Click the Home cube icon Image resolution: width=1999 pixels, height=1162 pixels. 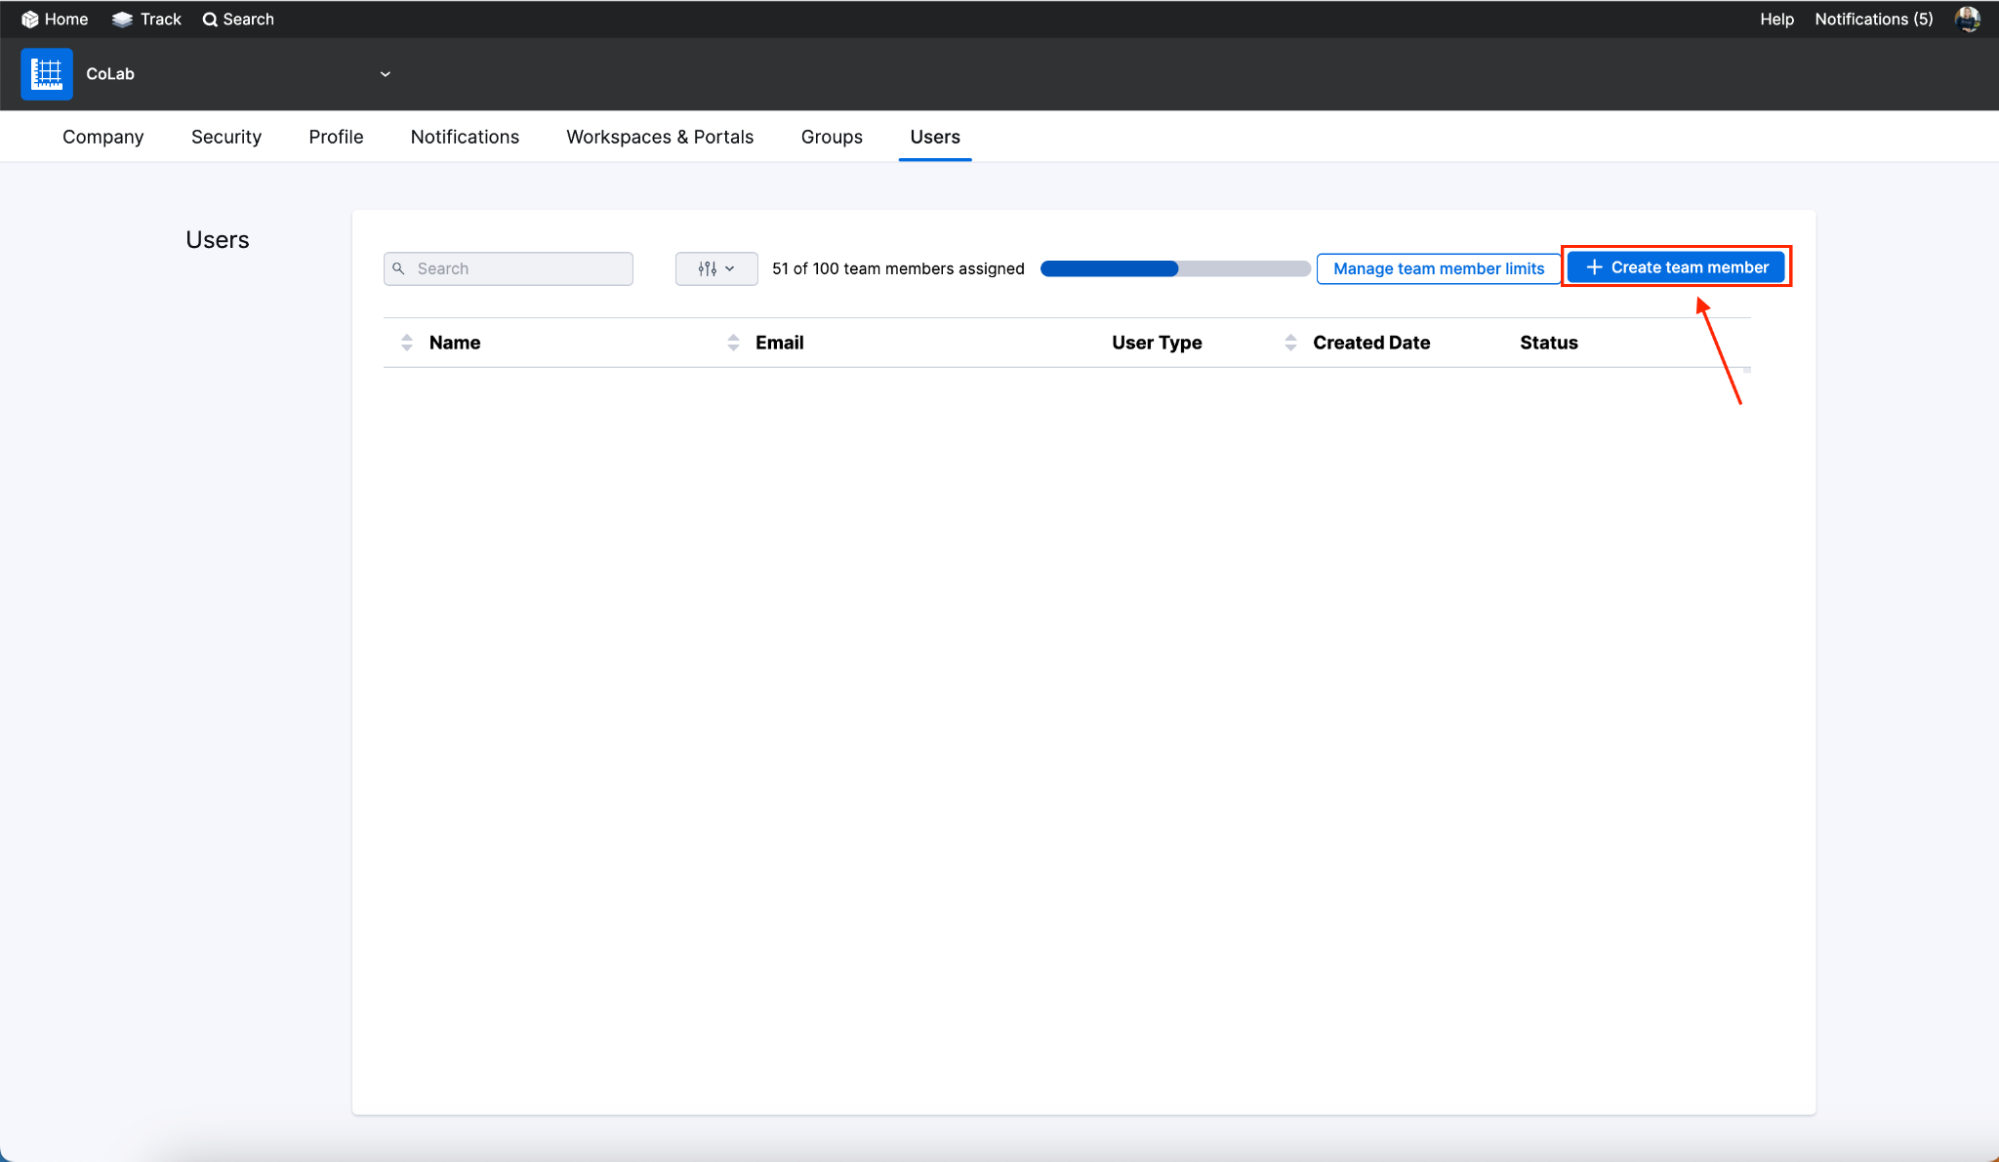point(30,19)
